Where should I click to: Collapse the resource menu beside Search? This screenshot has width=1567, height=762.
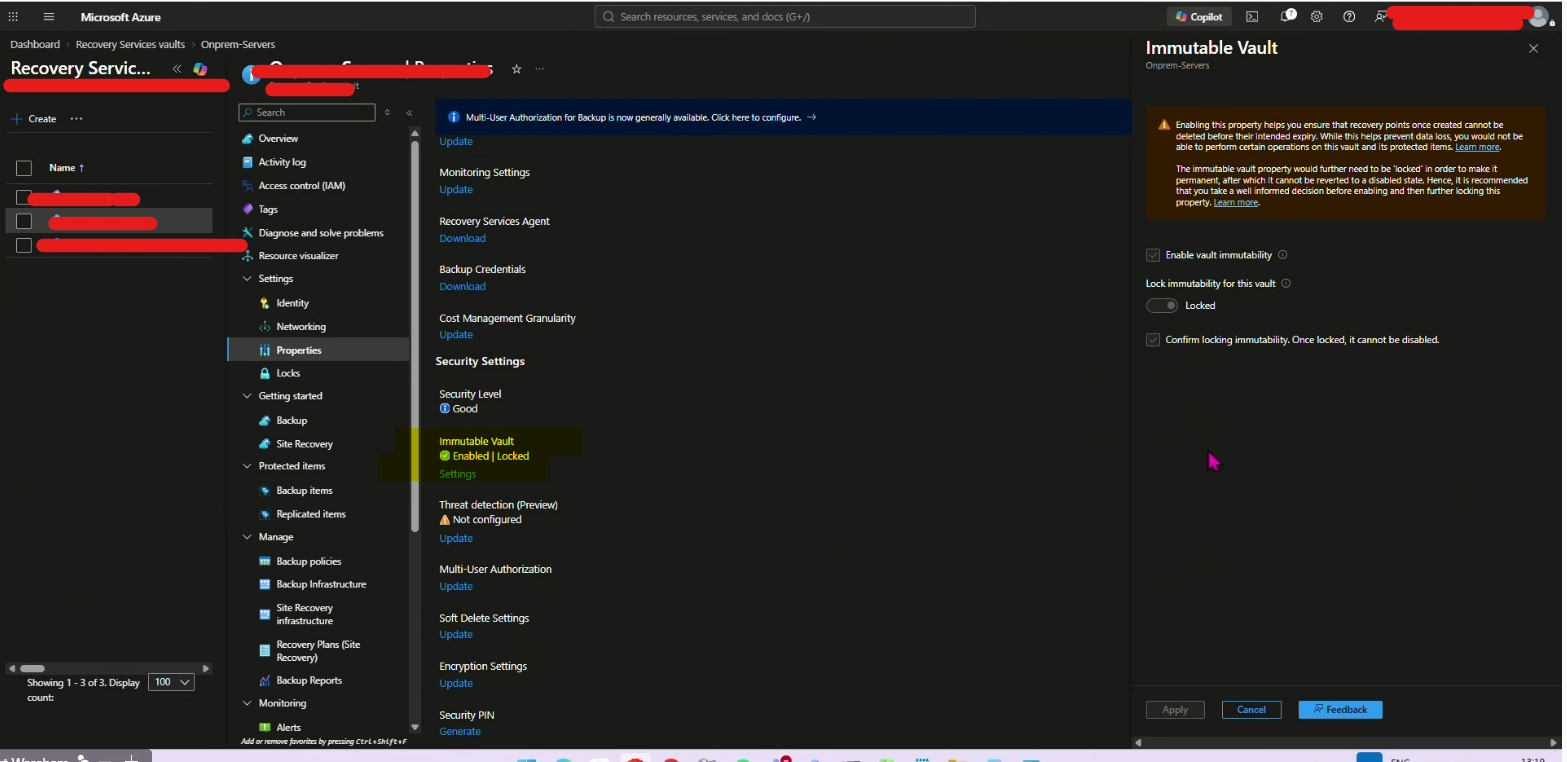point(409,113)
